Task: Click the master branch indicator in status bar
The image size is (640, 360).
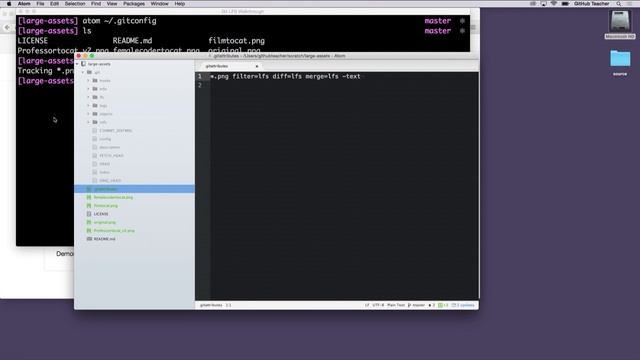Action: point(416,305)
